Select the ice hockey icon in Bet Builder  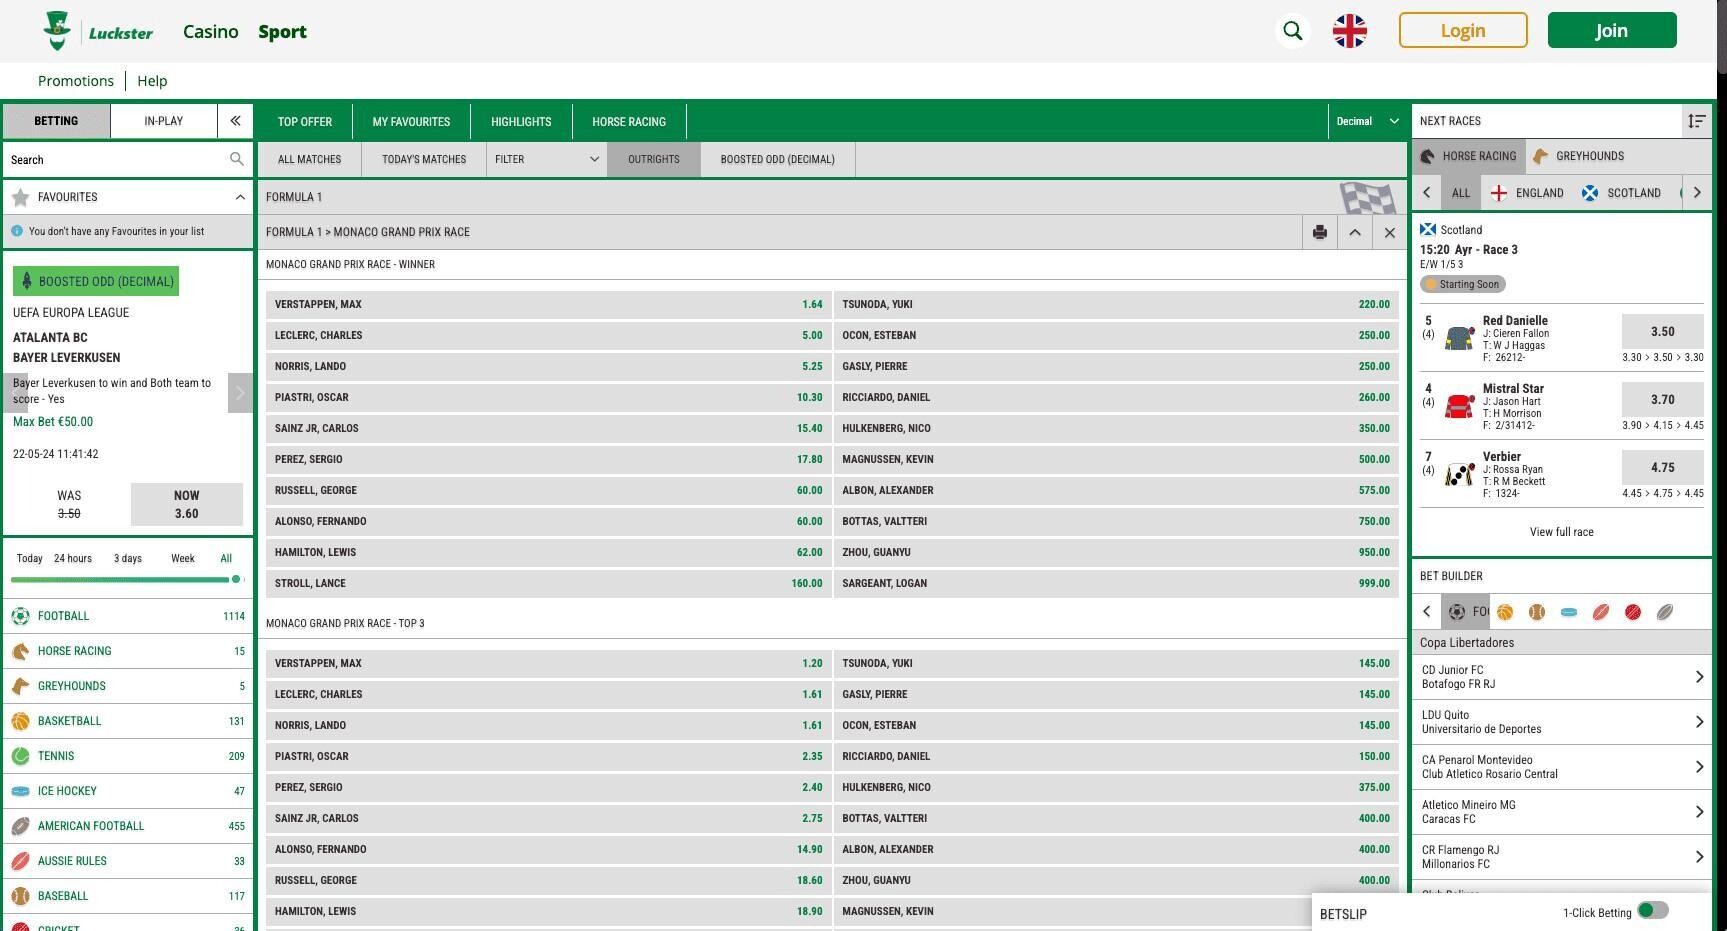pyautogui.click(x=1569, y=612)
